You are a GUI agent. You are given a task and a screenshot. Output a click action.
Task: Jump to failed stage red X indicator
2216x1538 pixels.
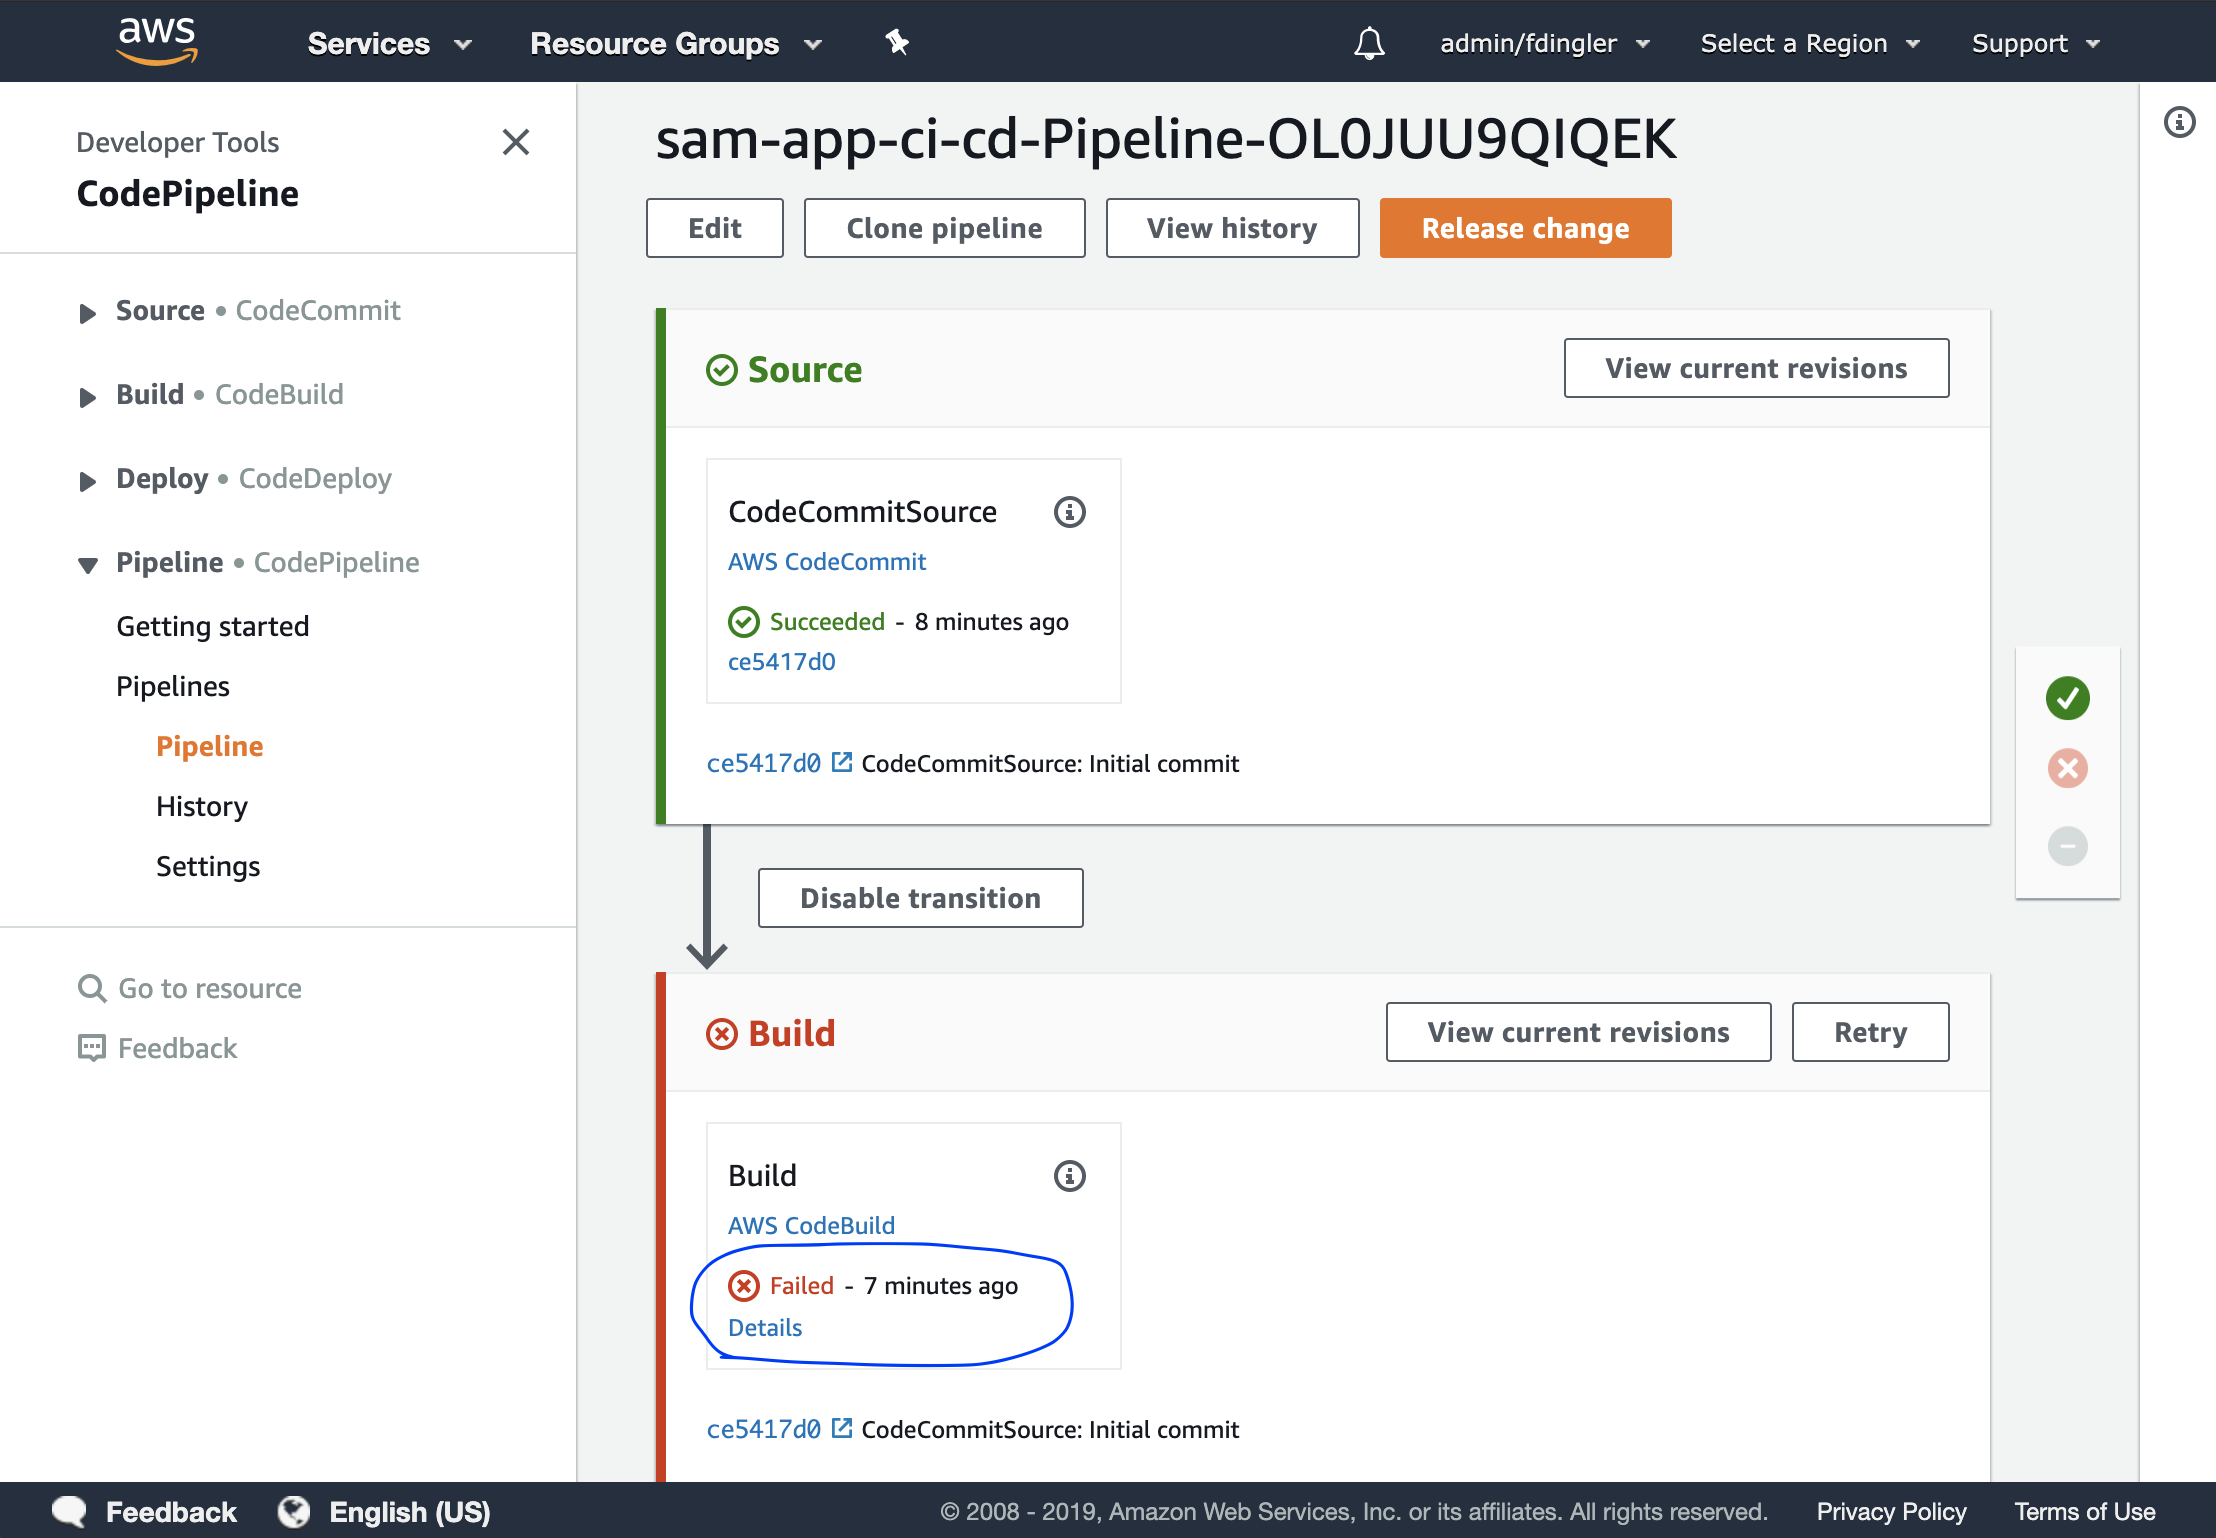pos(2068,768)
